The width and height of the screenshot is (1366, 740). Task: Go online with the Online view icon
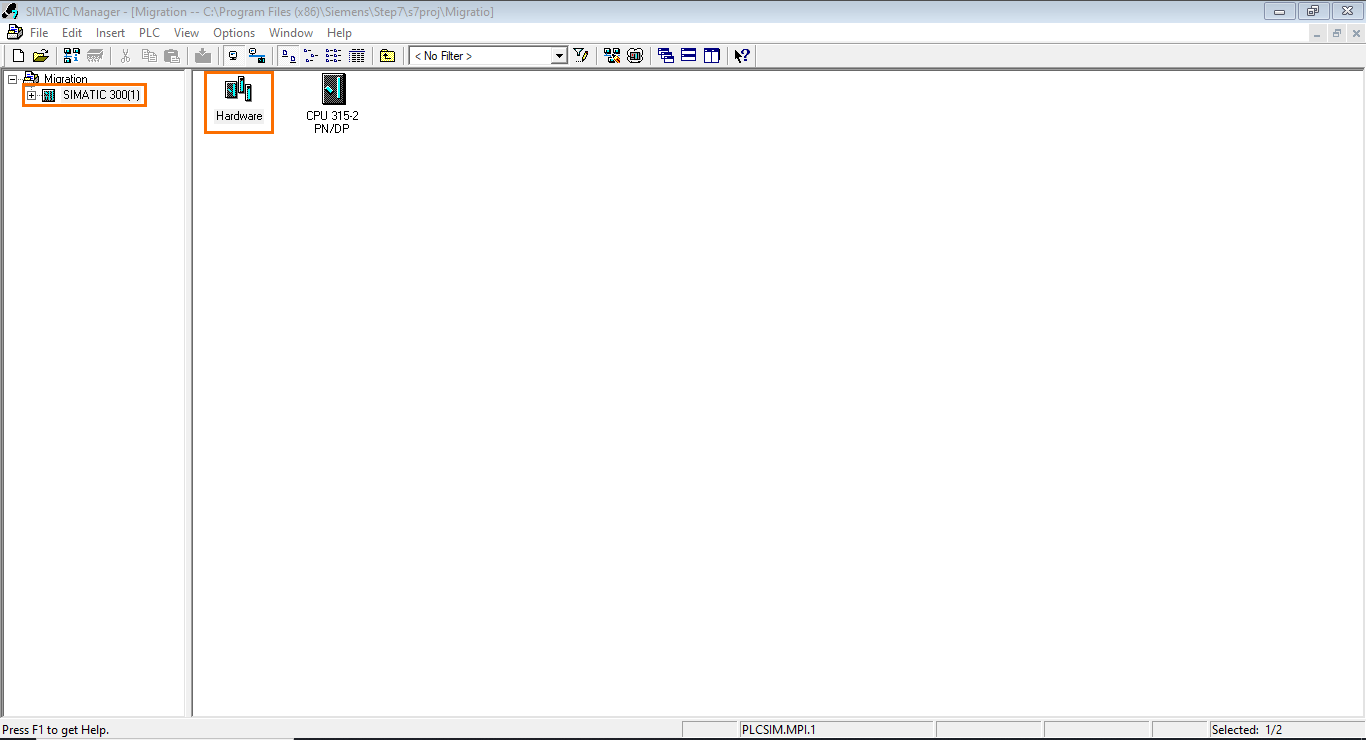click(256, 55)
